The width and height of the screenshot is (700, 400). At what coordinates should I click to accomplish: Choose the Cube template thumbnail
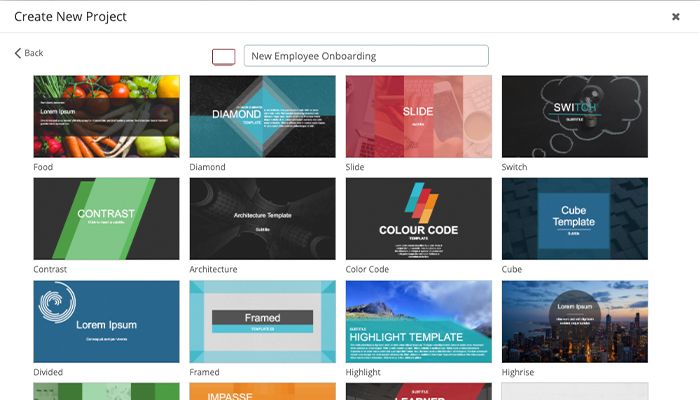pos(575,219)
